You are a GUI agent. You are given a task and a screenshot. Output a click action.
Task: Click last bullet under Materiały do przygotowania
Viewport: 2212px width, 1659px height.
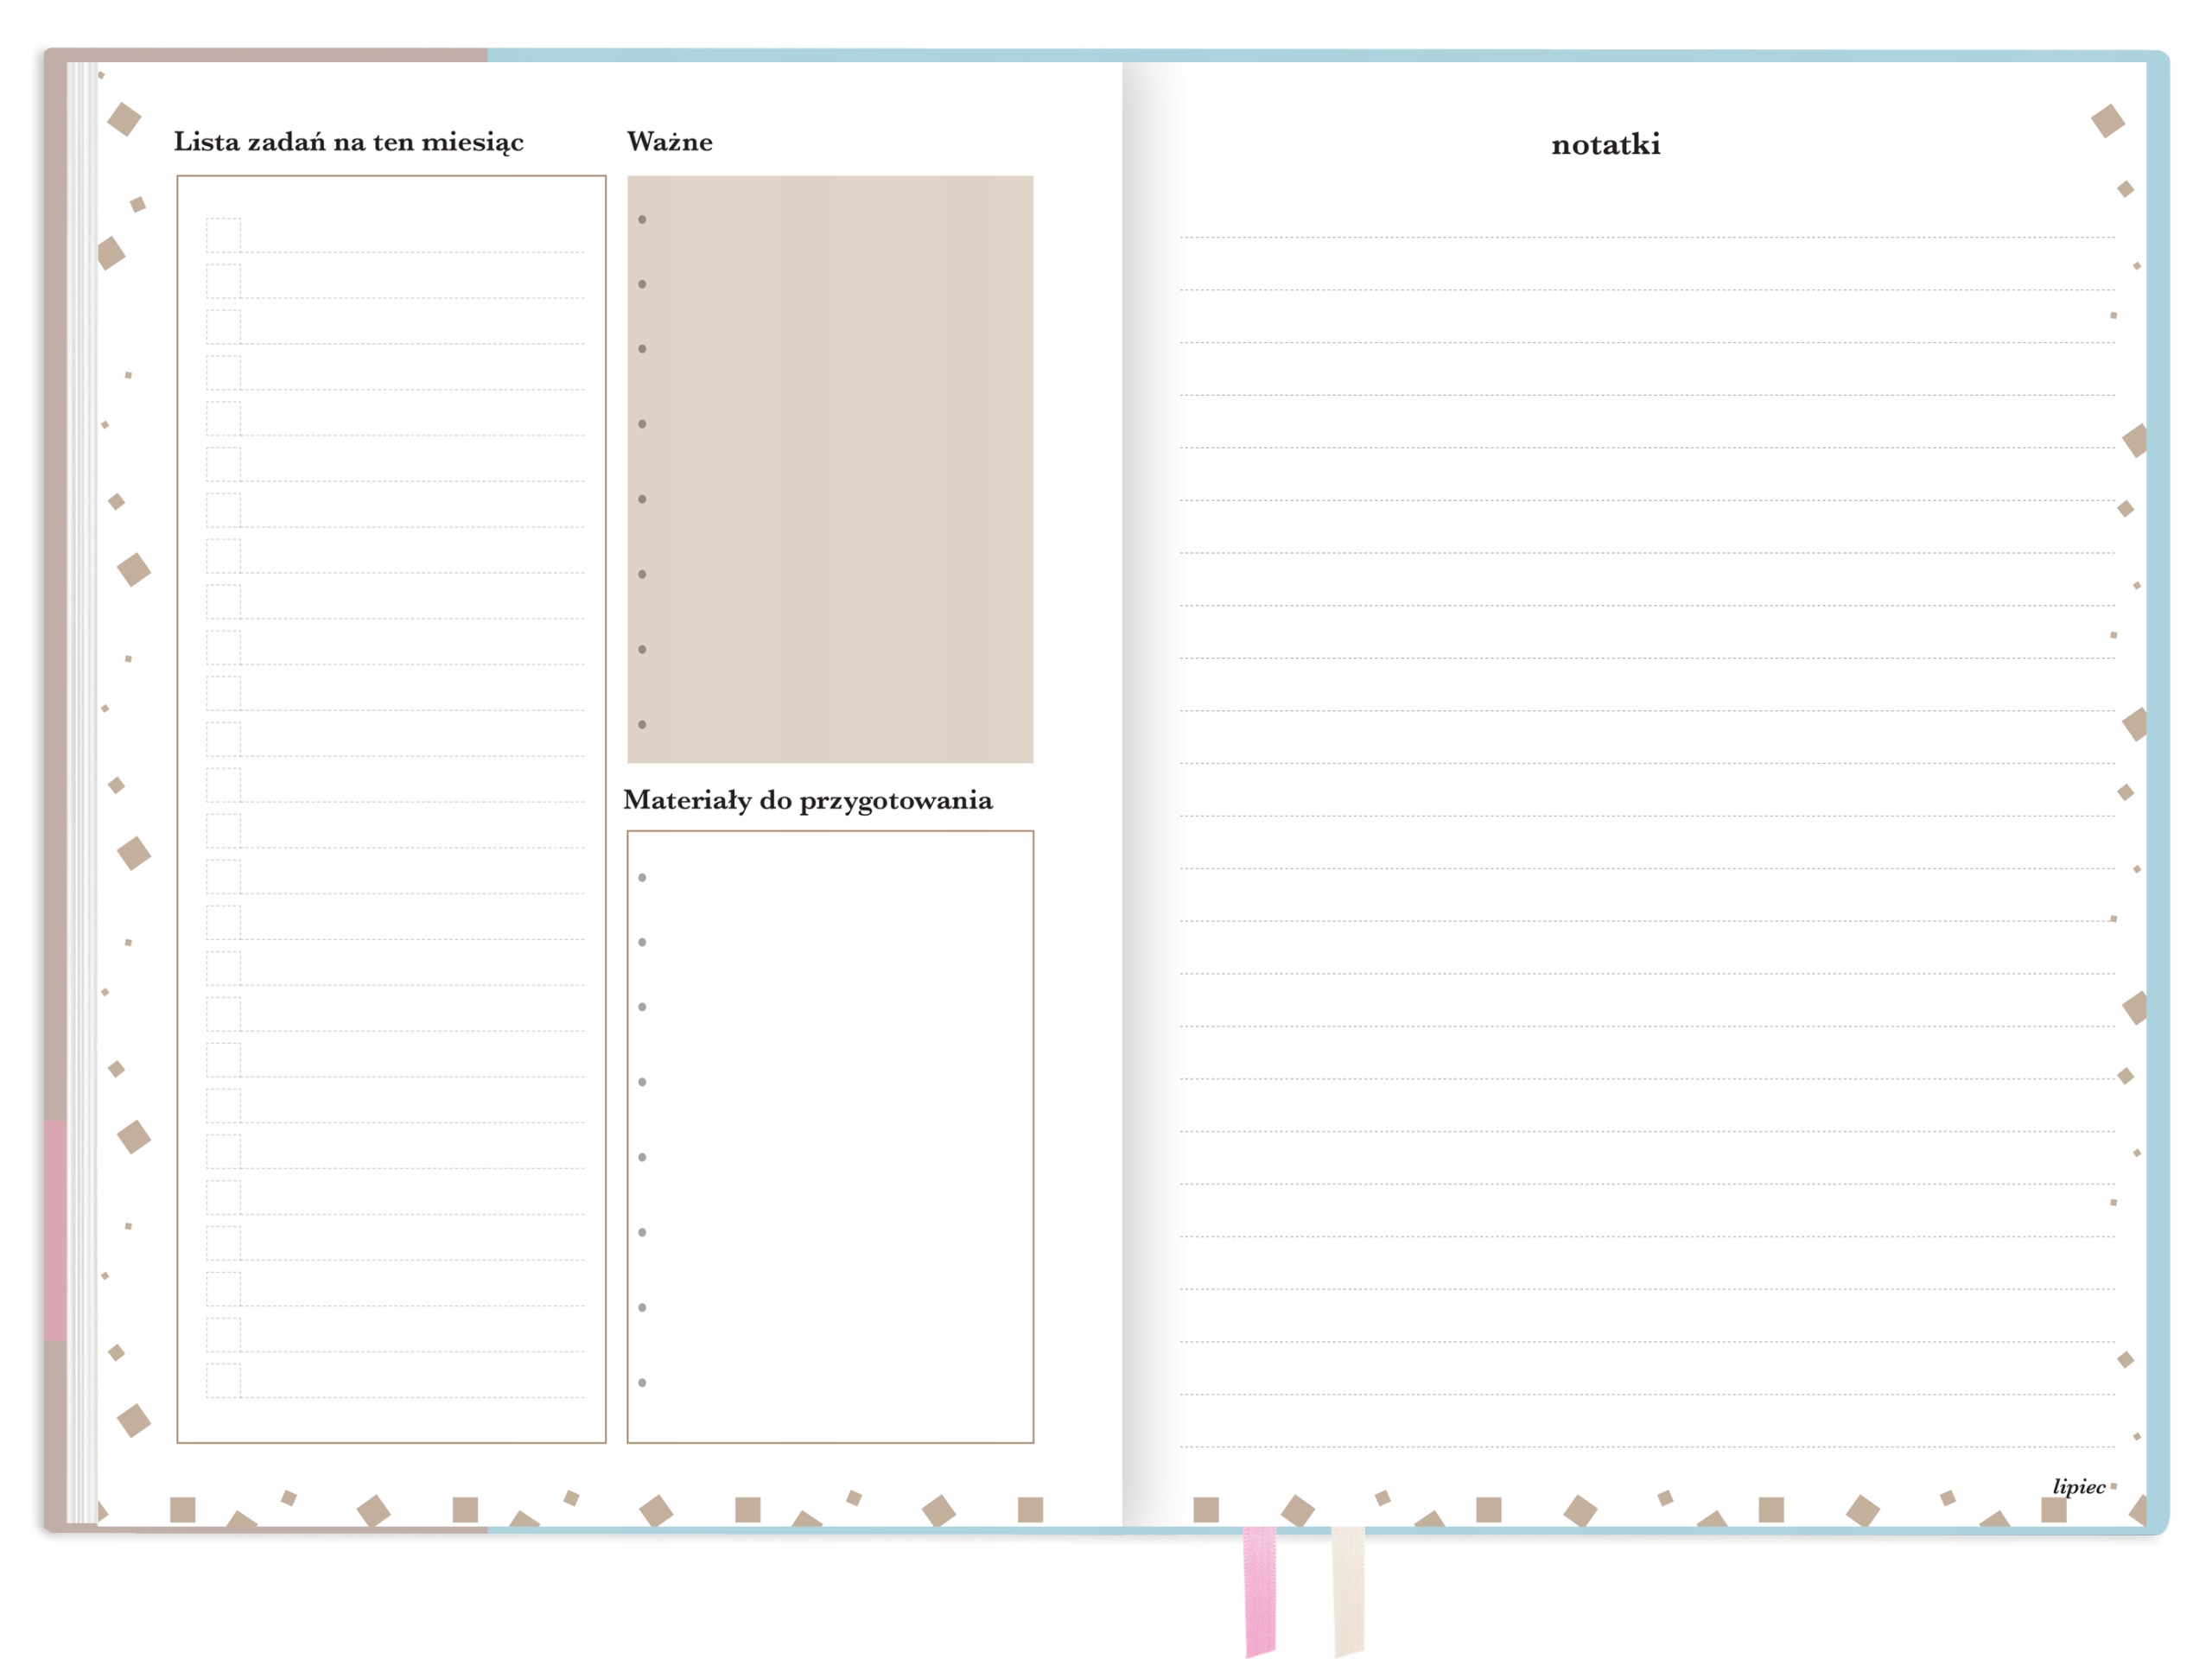642,1382
